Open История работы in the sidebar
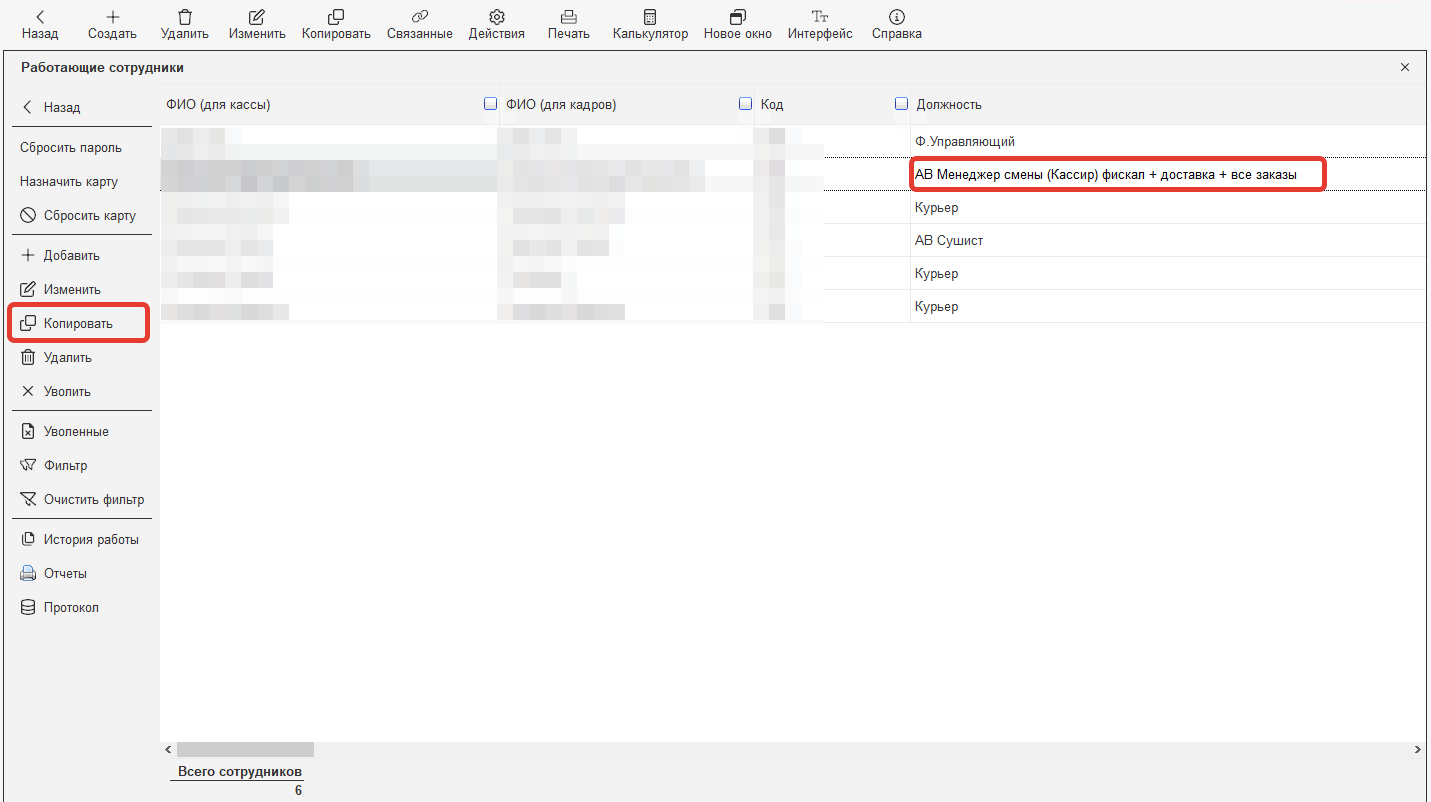This screenshot has width=1431, height=802. pyautogui.click(x=90, y=540)
